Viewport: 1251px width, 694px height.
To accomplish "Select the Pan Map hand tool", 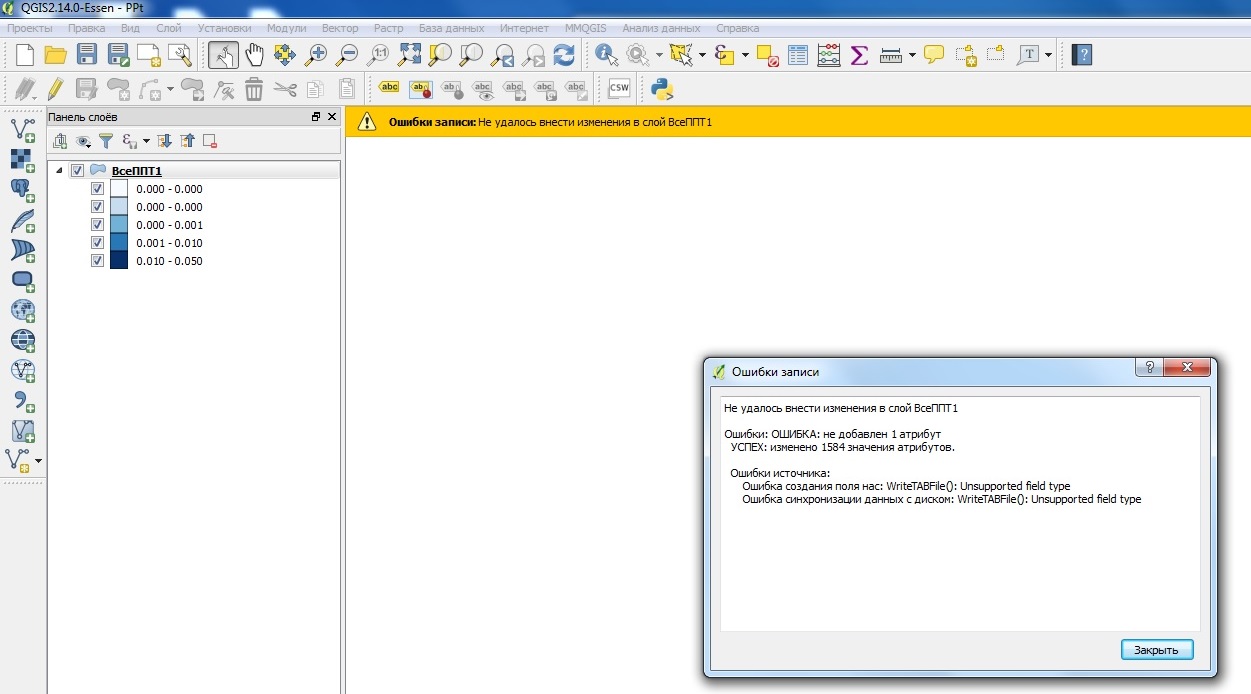I will pyautogui.click(x=254, y=54).
